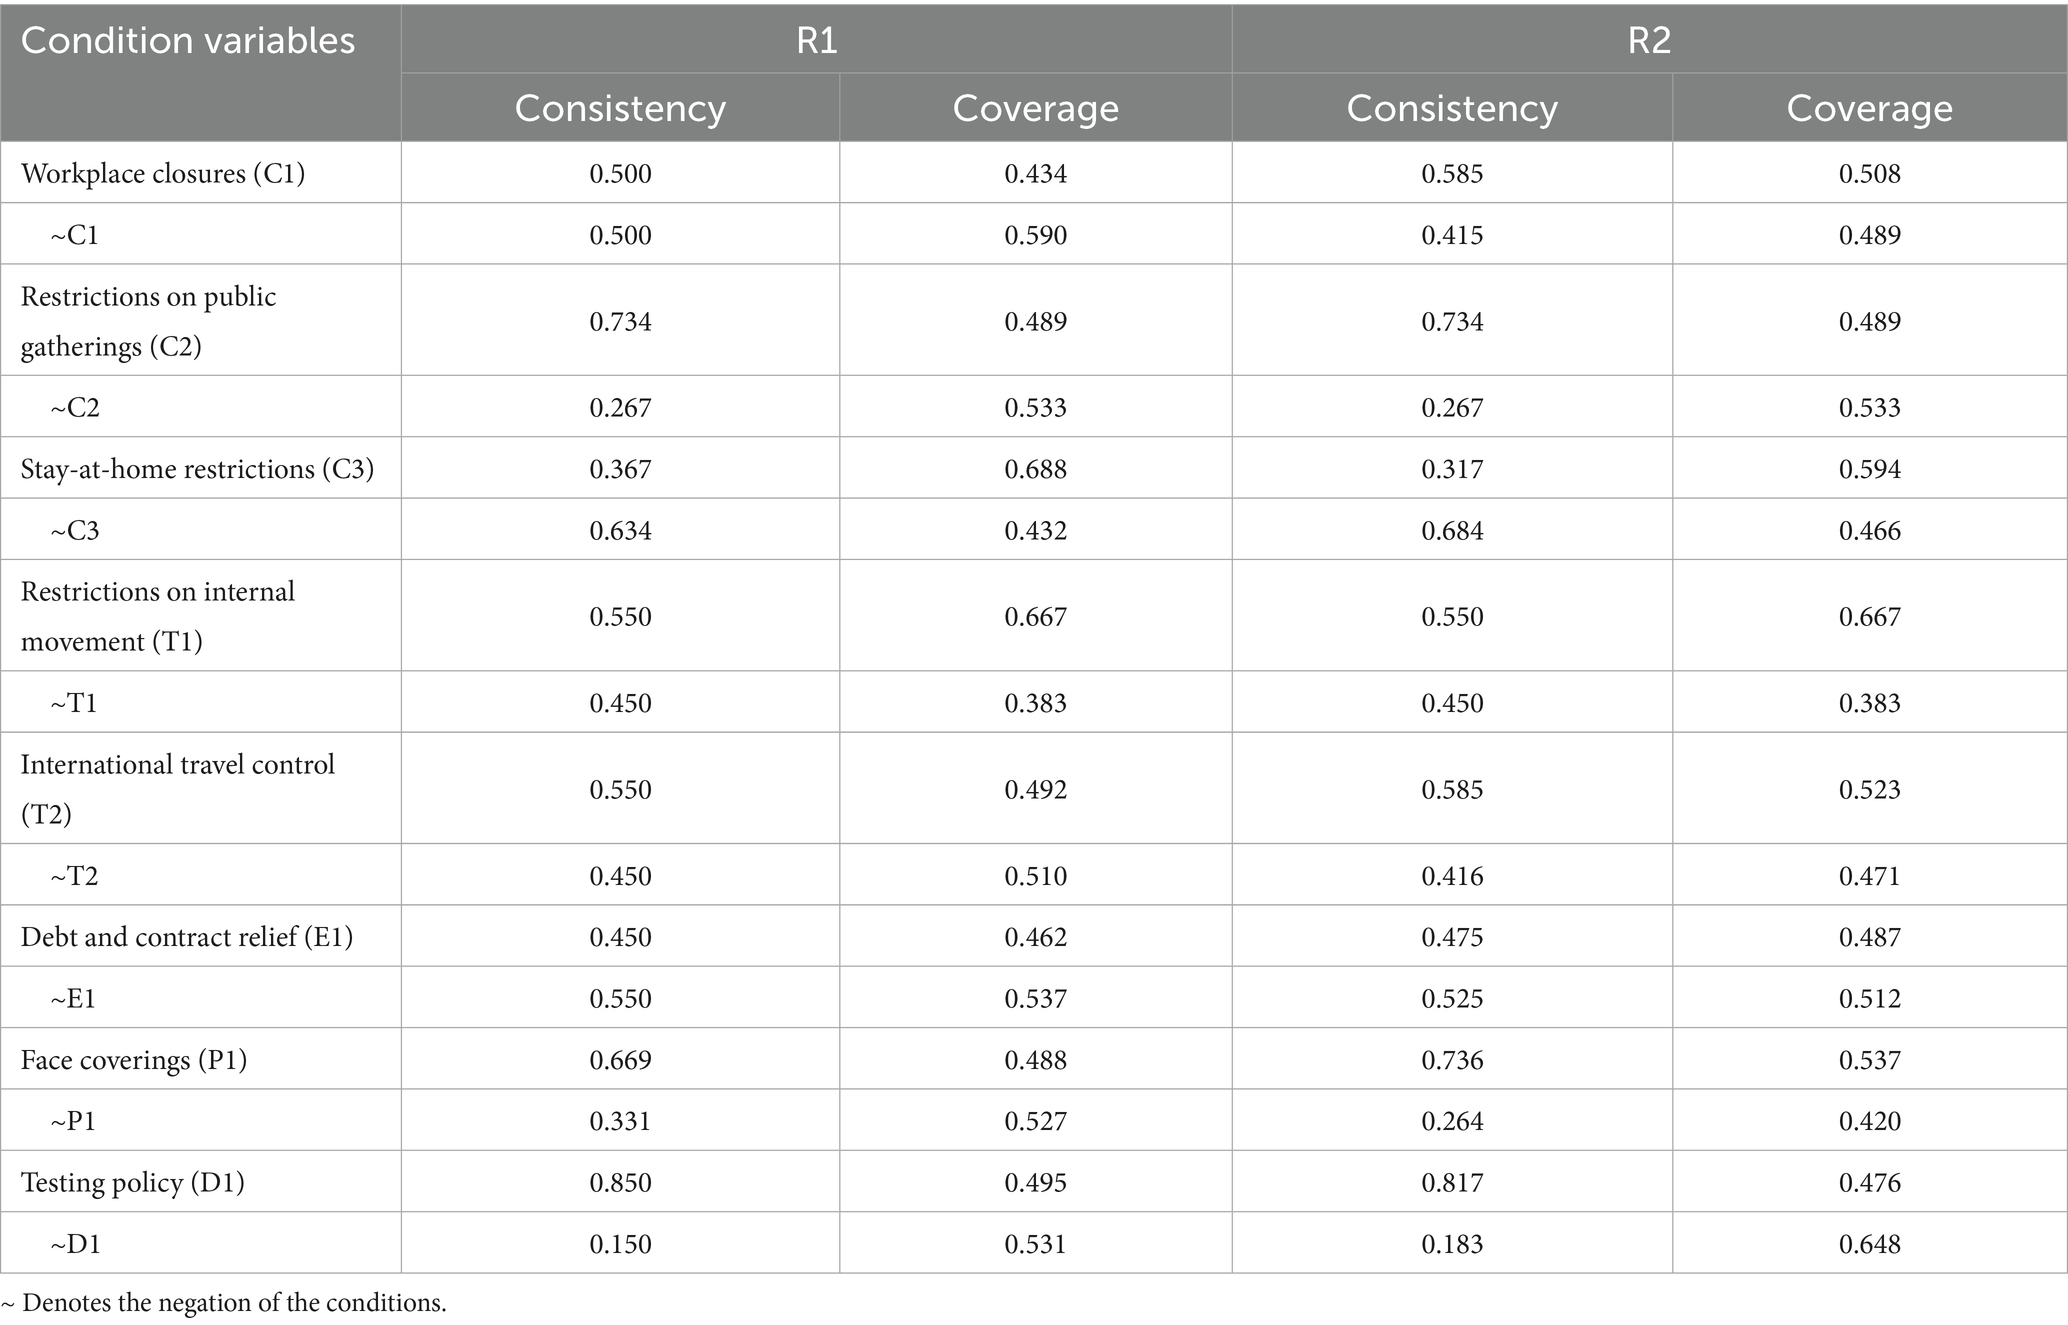Click the Consistency header under R1
The width and height of the screenshot is (2068, 1325).
tap(620, 108)
